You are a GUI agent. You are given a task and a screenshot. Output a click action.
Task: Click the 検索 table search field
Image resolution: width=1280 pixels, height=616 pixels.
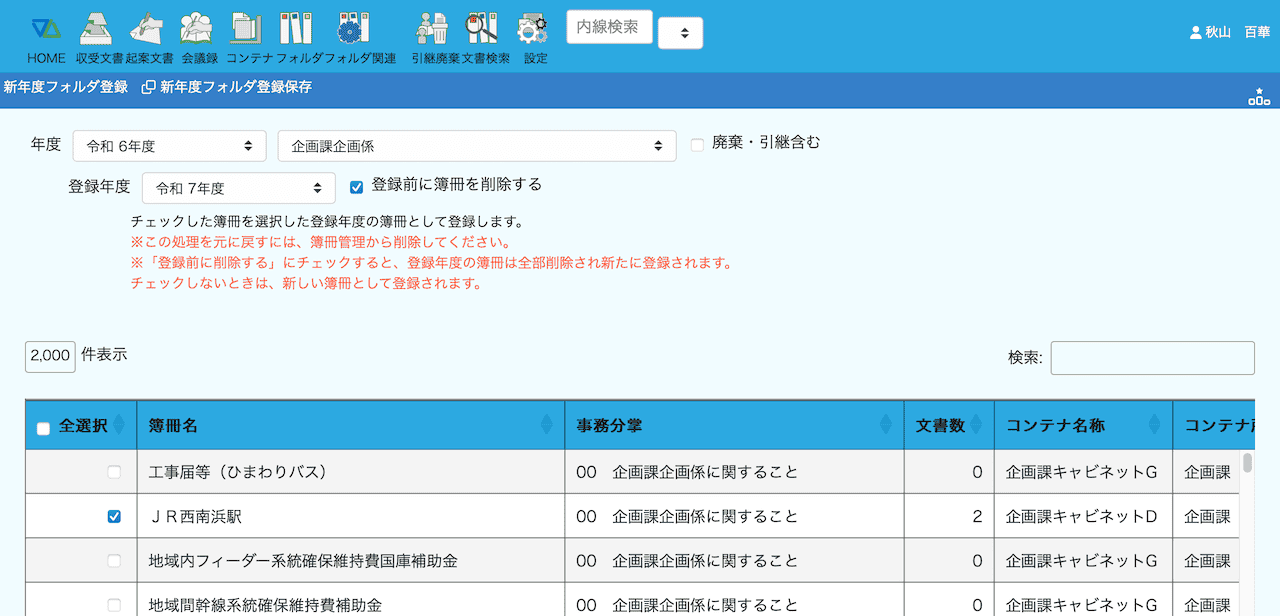[x=1152, y=358]
